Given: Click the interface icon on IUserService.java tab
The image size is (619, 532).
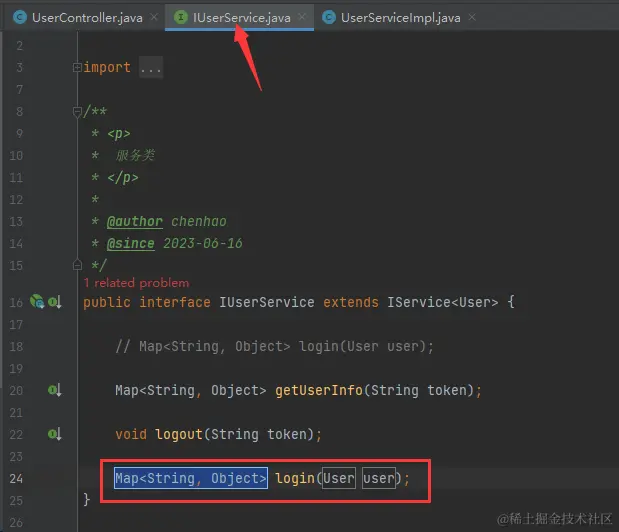Looking at the screenshot, I should click(181, 17).
